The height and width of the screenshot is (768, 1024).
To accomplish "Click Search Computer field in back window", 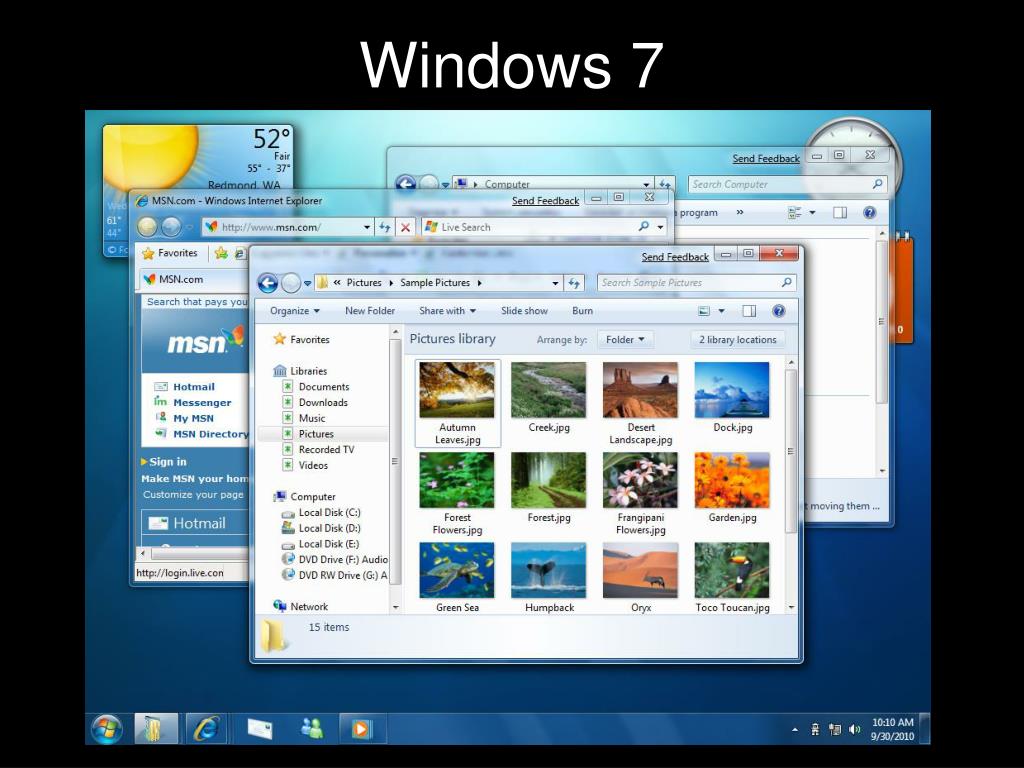I will coord(787,185).
